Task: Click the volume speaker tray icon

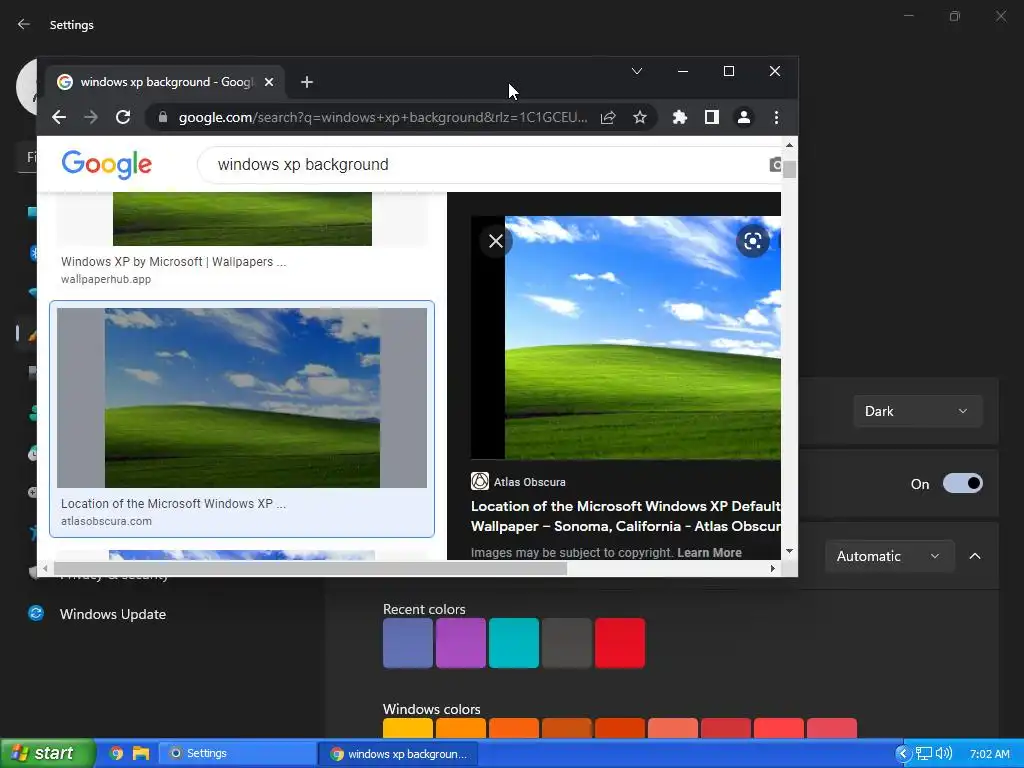Action: [944, 754]
